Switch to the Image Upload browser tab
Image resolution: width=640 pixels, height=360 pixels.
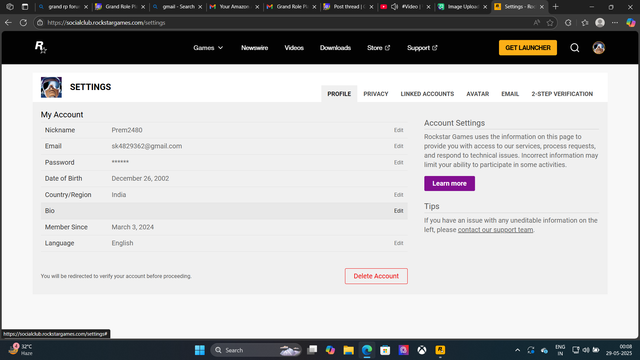point(462,7)
